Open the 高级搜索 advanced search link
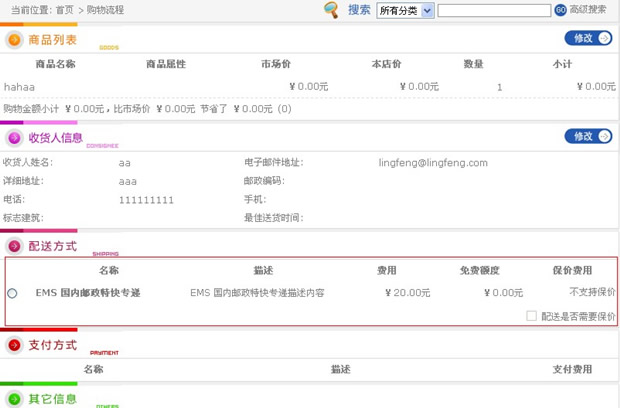Image resolution: width=620 pixels, height=408 pixels. tap(587, 10)
